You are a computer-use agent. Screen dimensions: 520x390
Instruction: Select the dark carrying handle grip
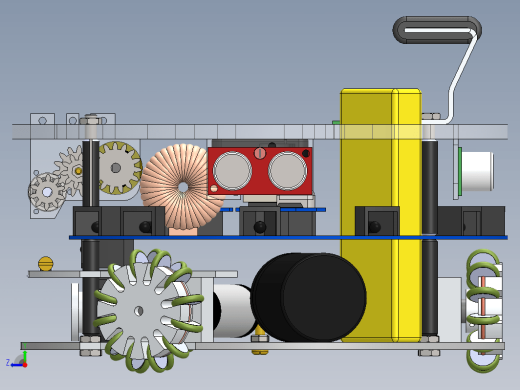pos(437,30)
